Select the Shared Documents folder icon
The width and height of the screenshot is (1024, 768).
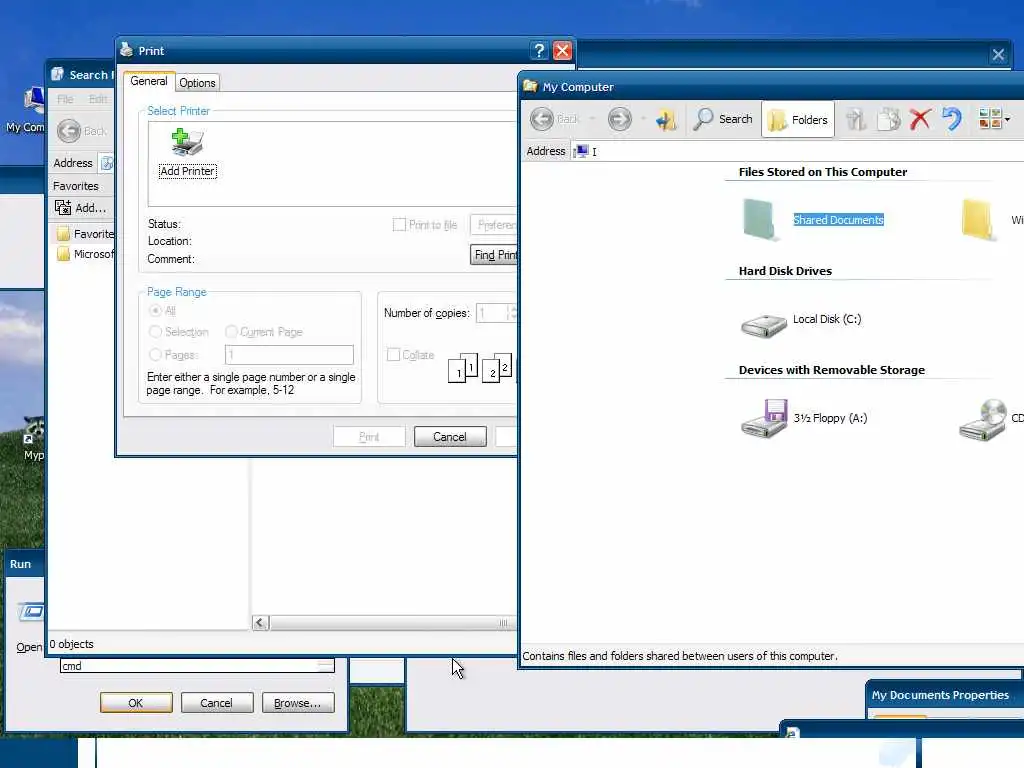pos(759,219)
